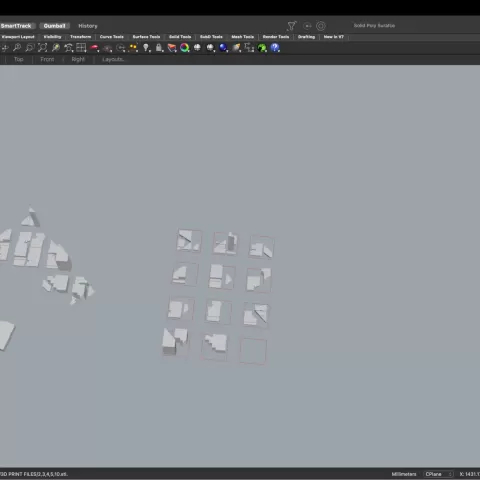Toggle the SmartTrack option
480x480 pixels.
click(17, 26)
